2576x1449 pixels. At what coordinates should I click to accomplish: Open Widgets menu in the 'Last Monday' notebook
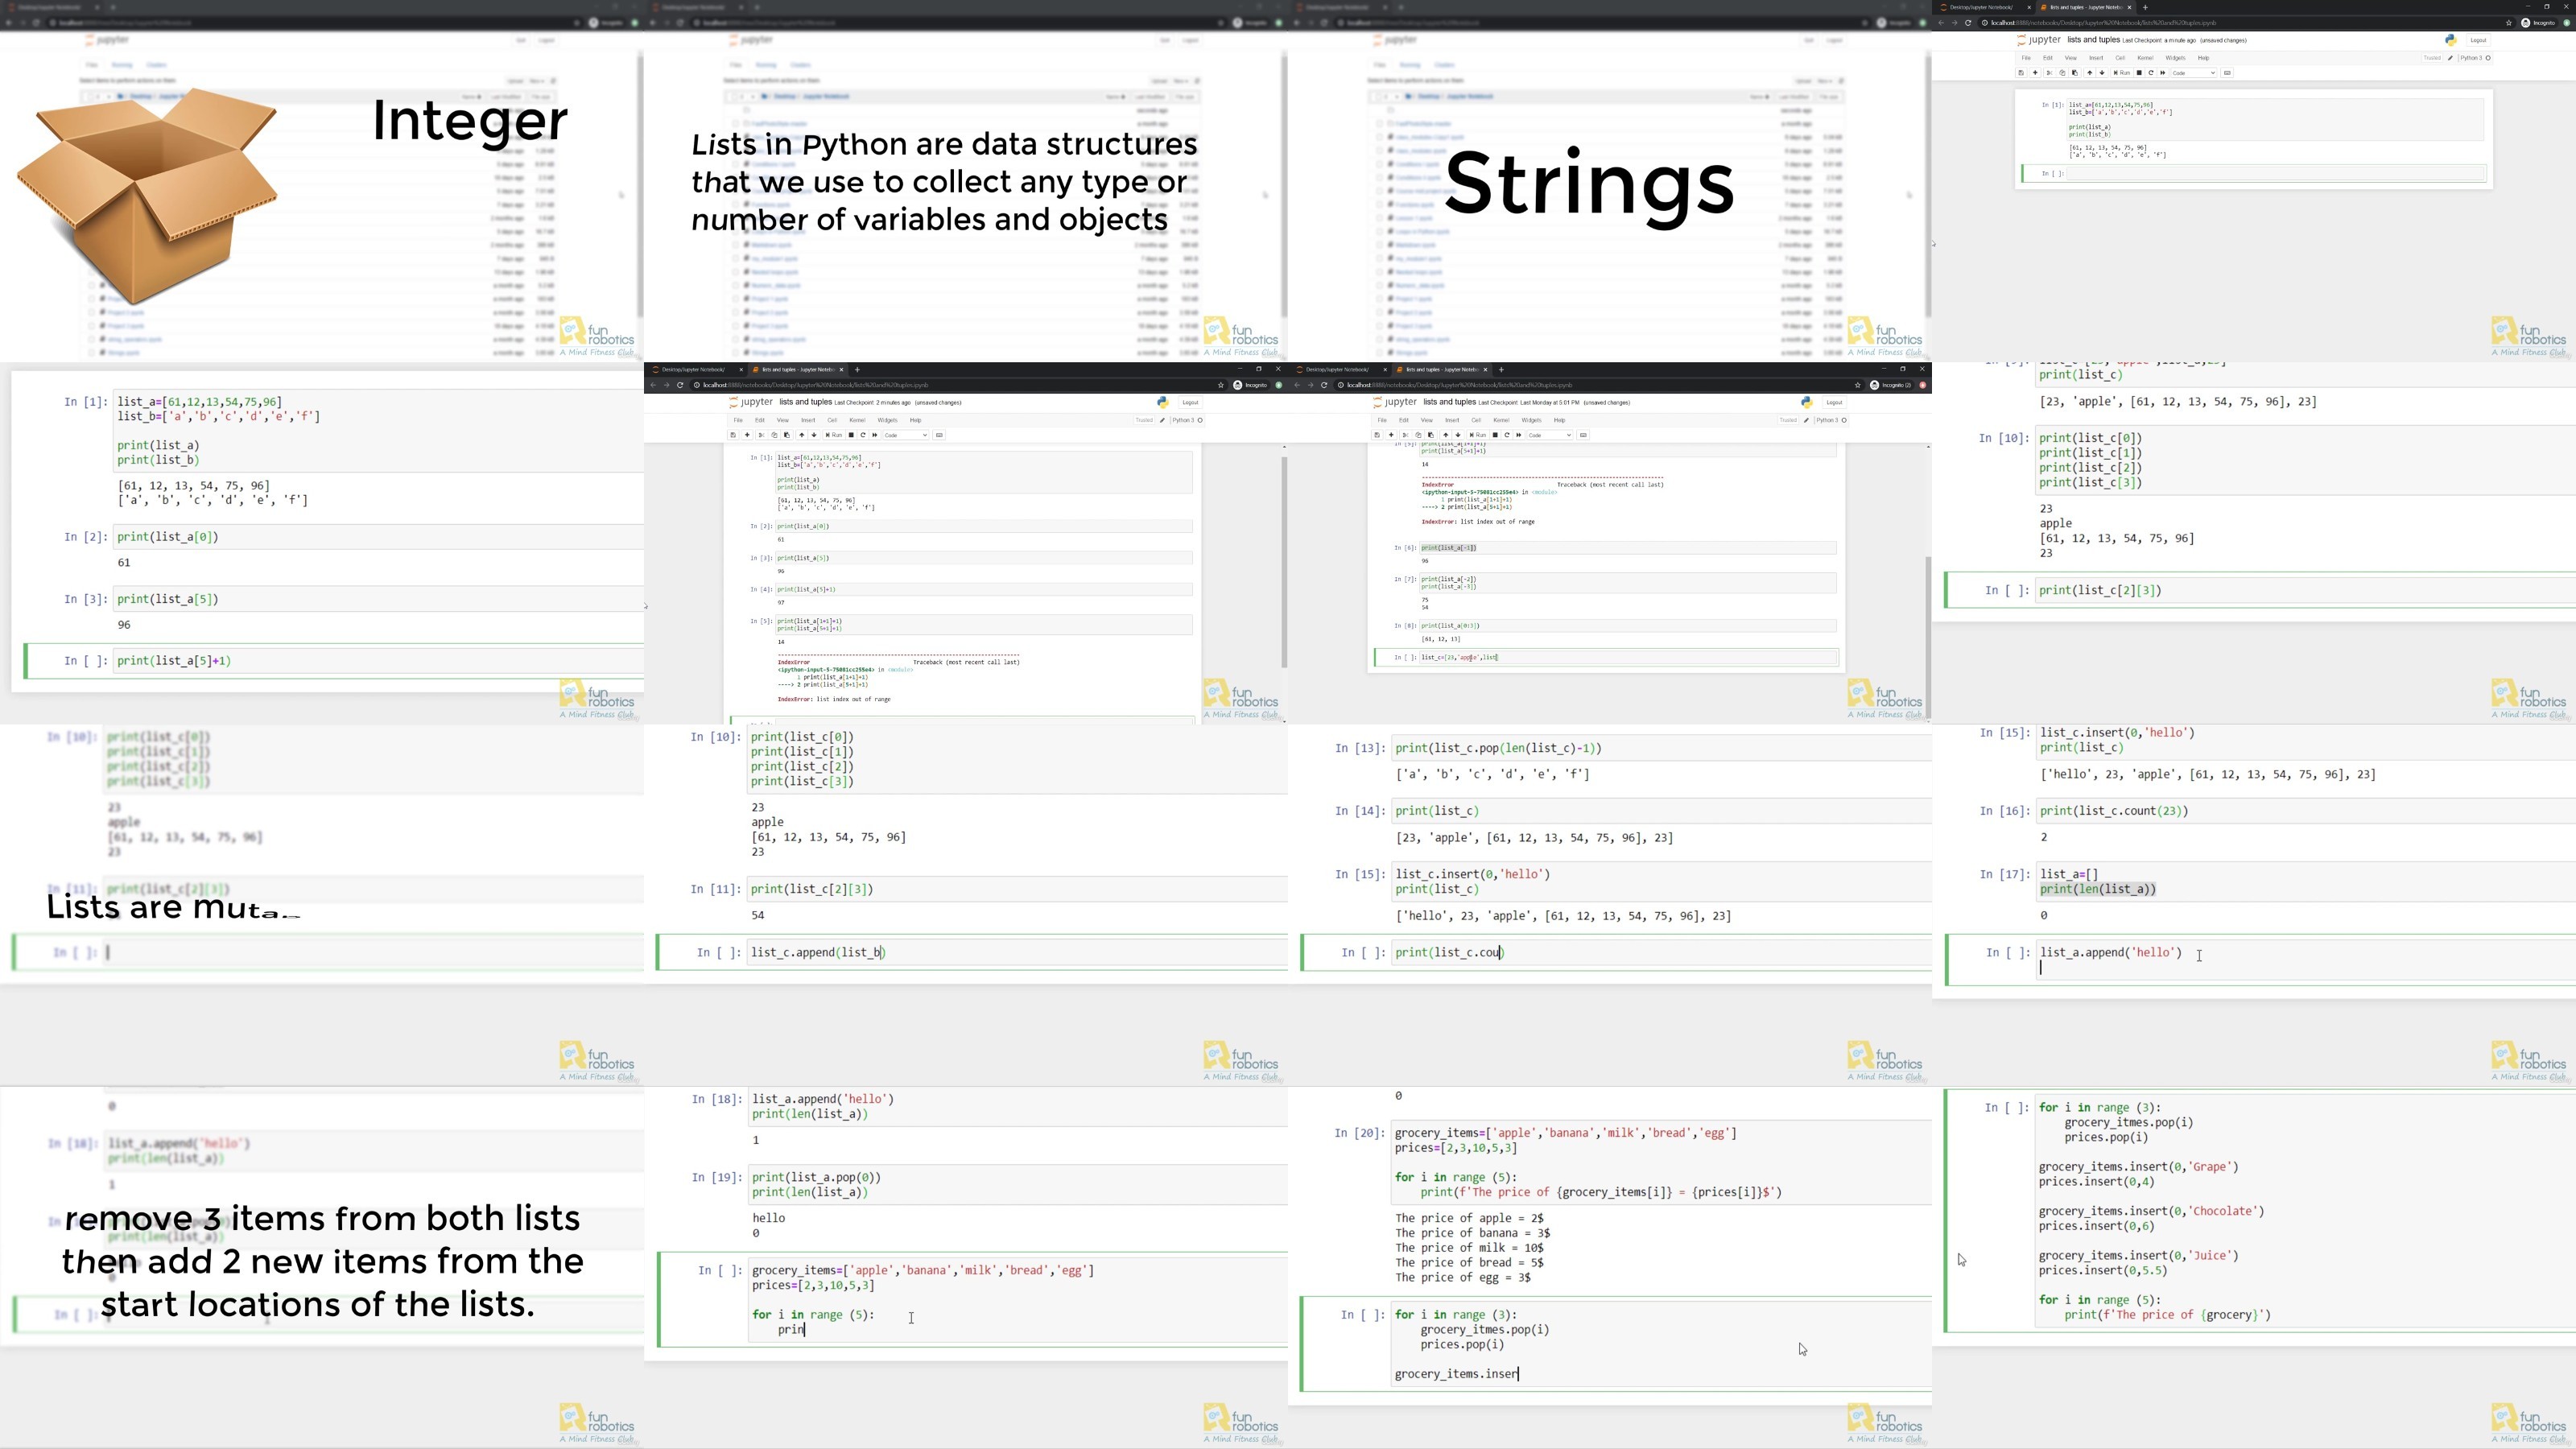click(1531, 420)
